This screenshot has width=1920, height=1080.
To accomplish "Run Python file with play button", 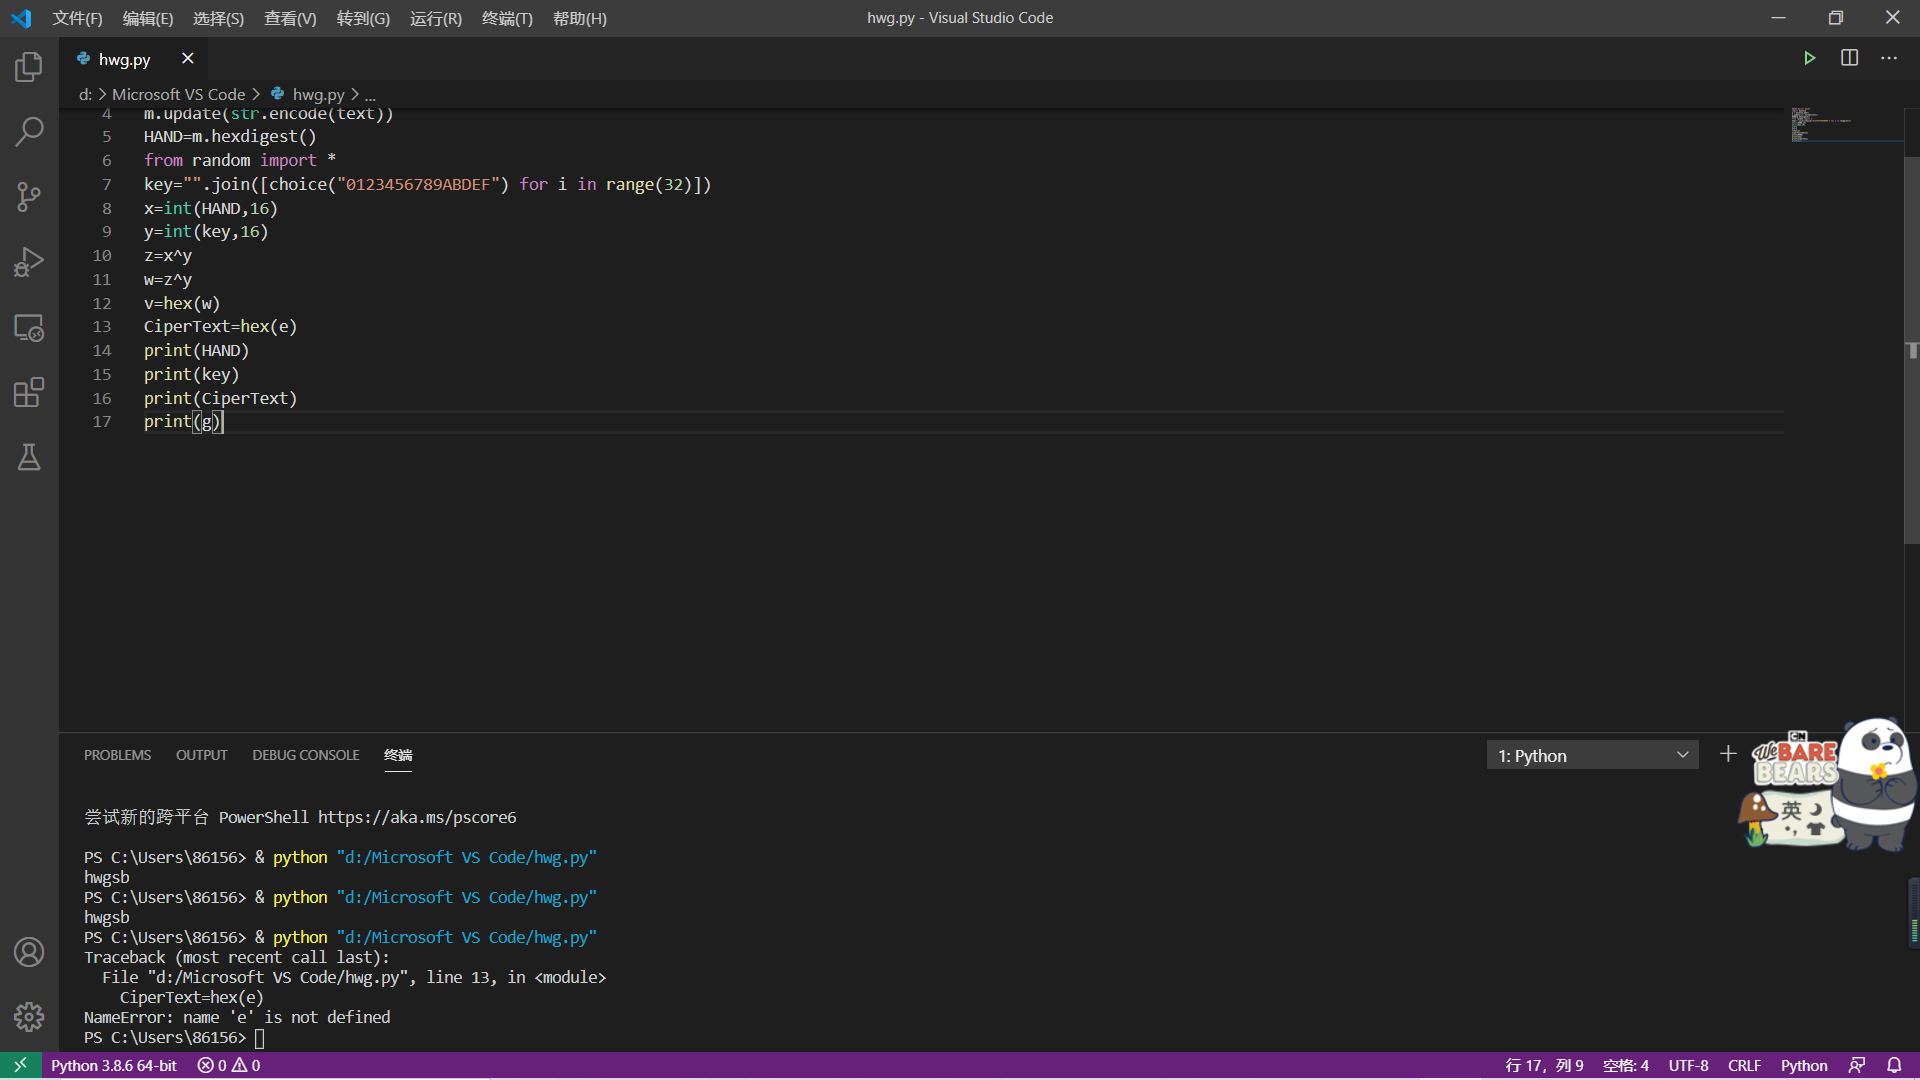I will click(1809, 58).
